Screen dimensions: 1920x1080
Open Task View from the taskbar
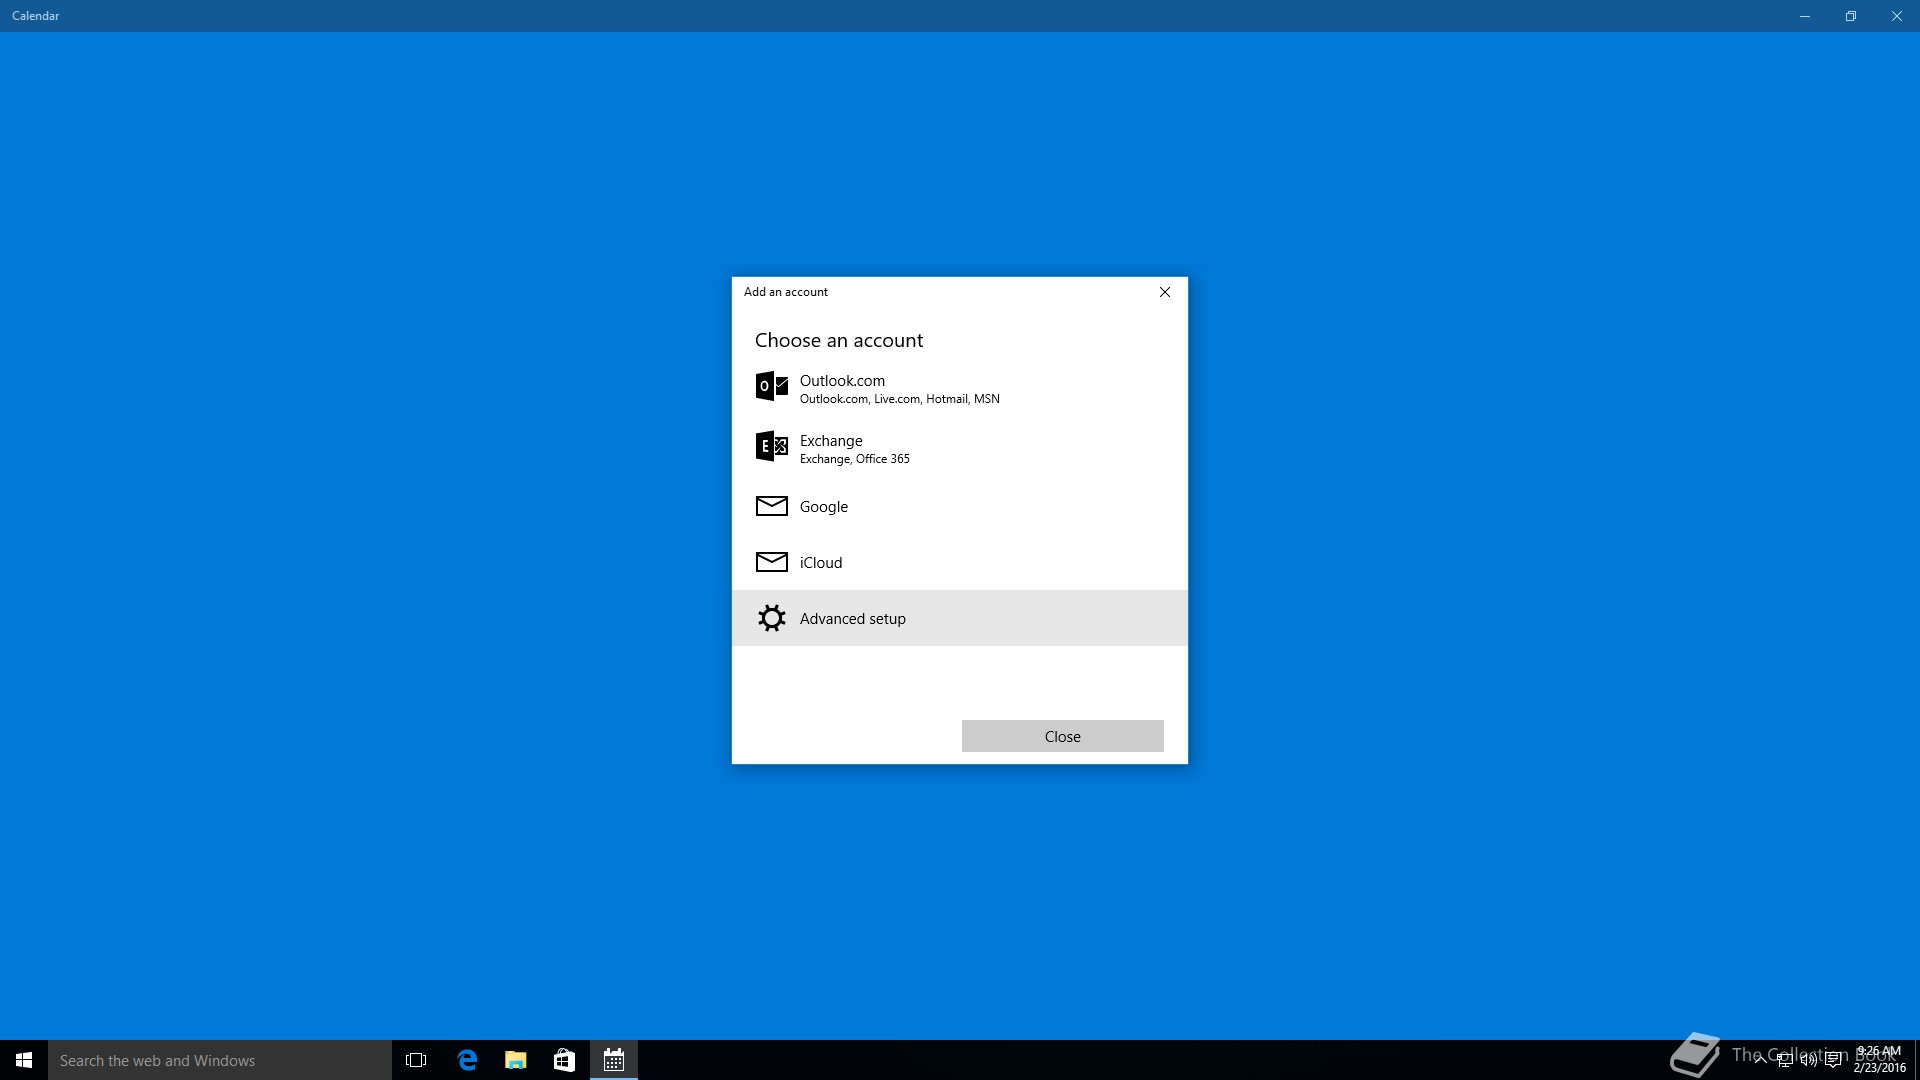tap(416, 1060)
